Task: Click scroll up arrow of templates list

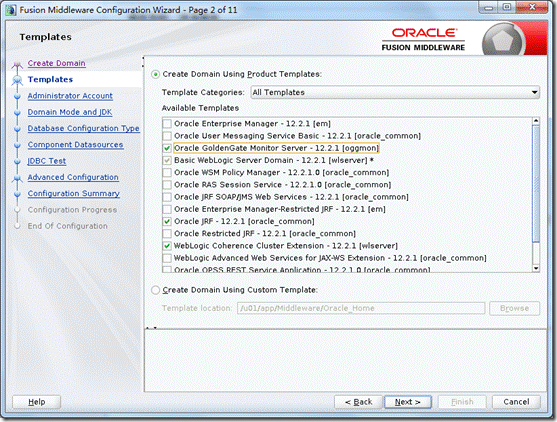Action: 536,121
